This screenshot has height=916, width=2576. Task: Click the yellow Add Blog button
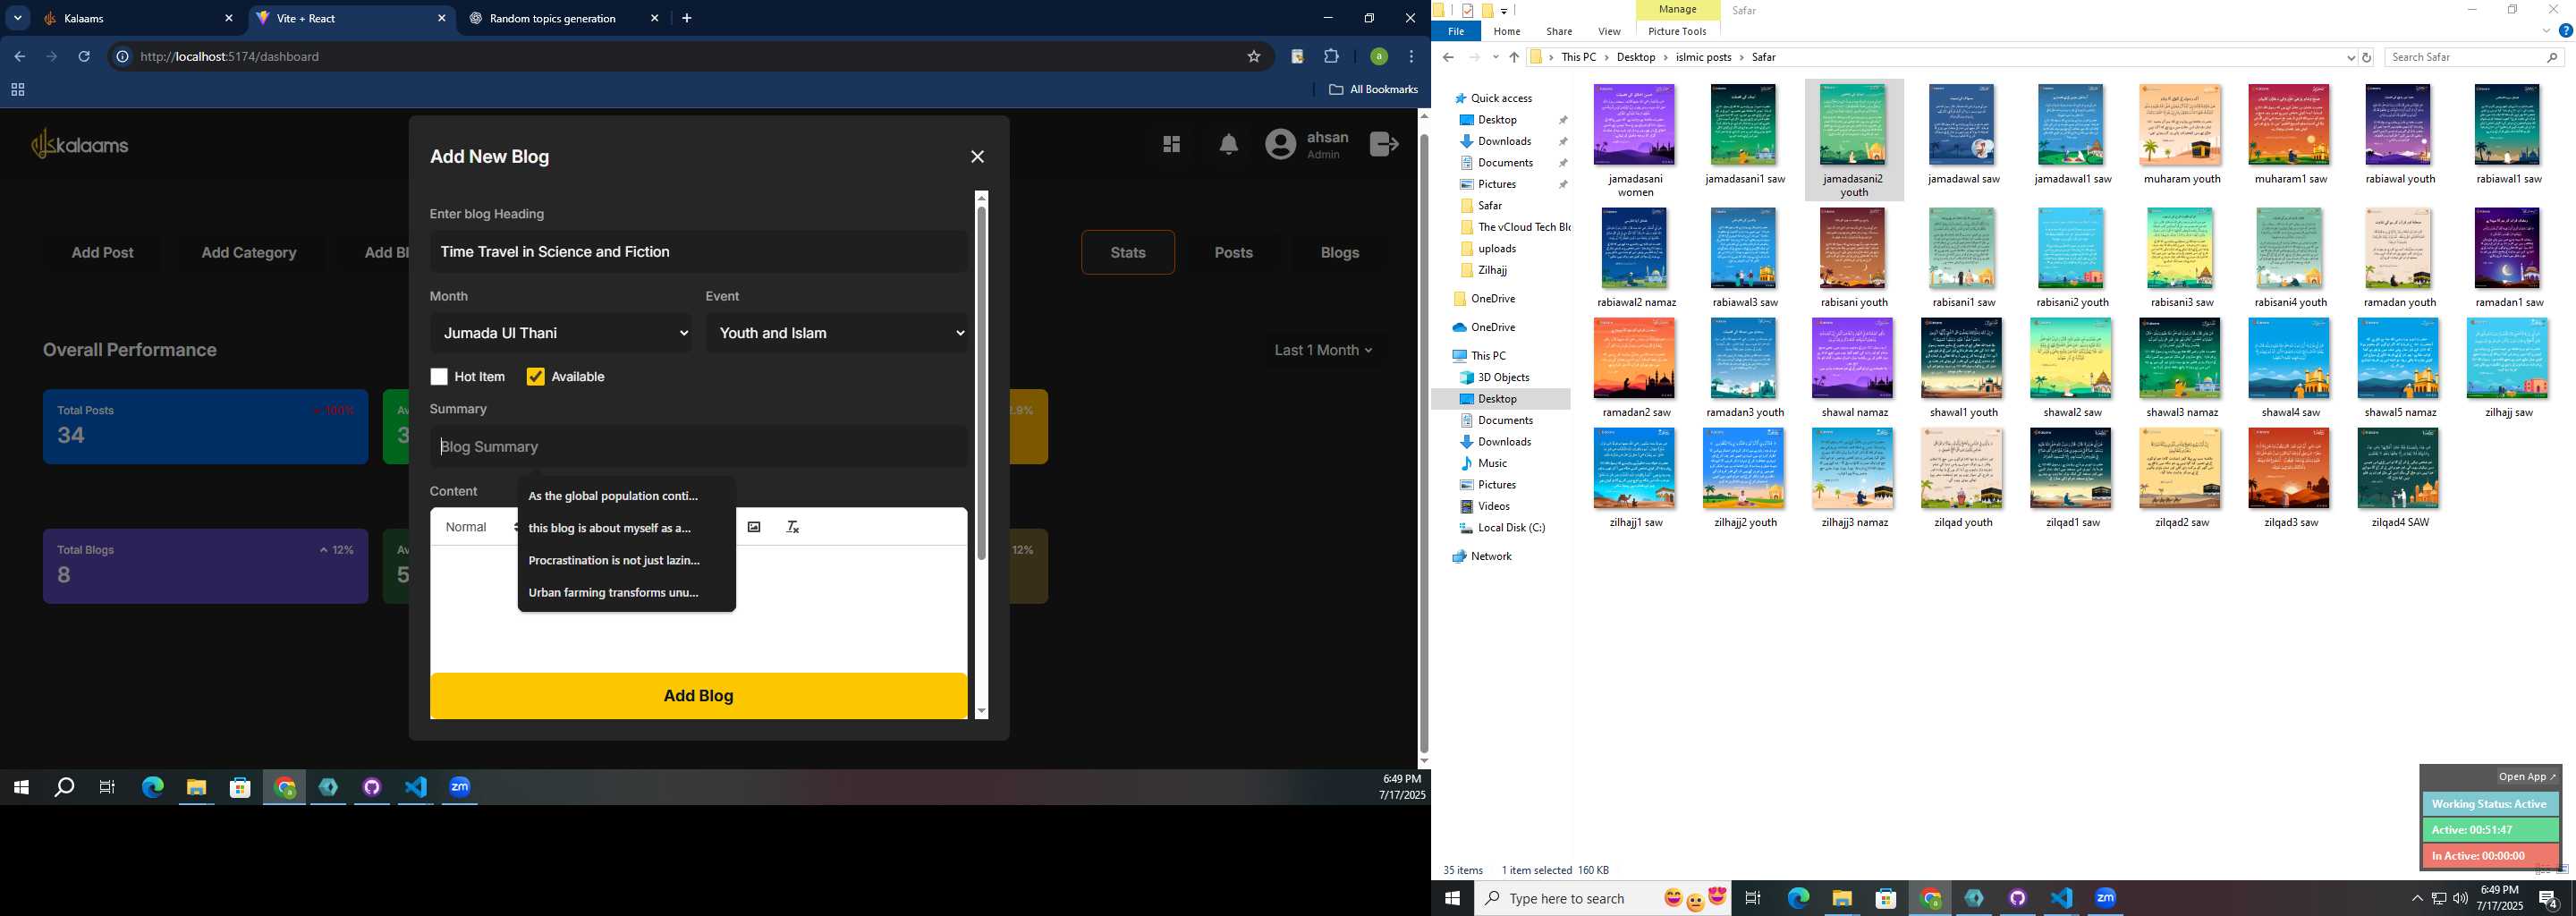(x=698, y=696)
